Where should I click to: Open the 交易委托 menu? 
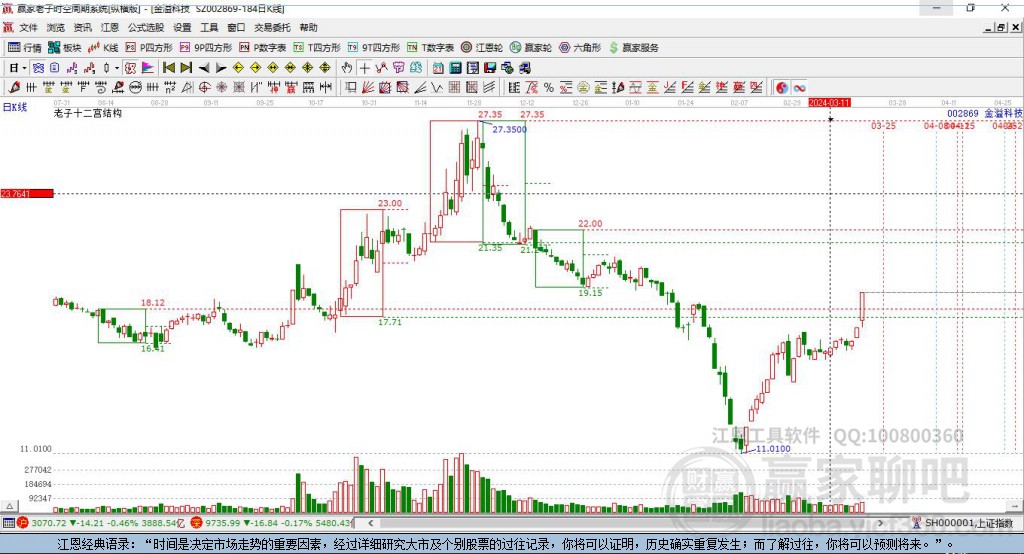pos(272,27)
